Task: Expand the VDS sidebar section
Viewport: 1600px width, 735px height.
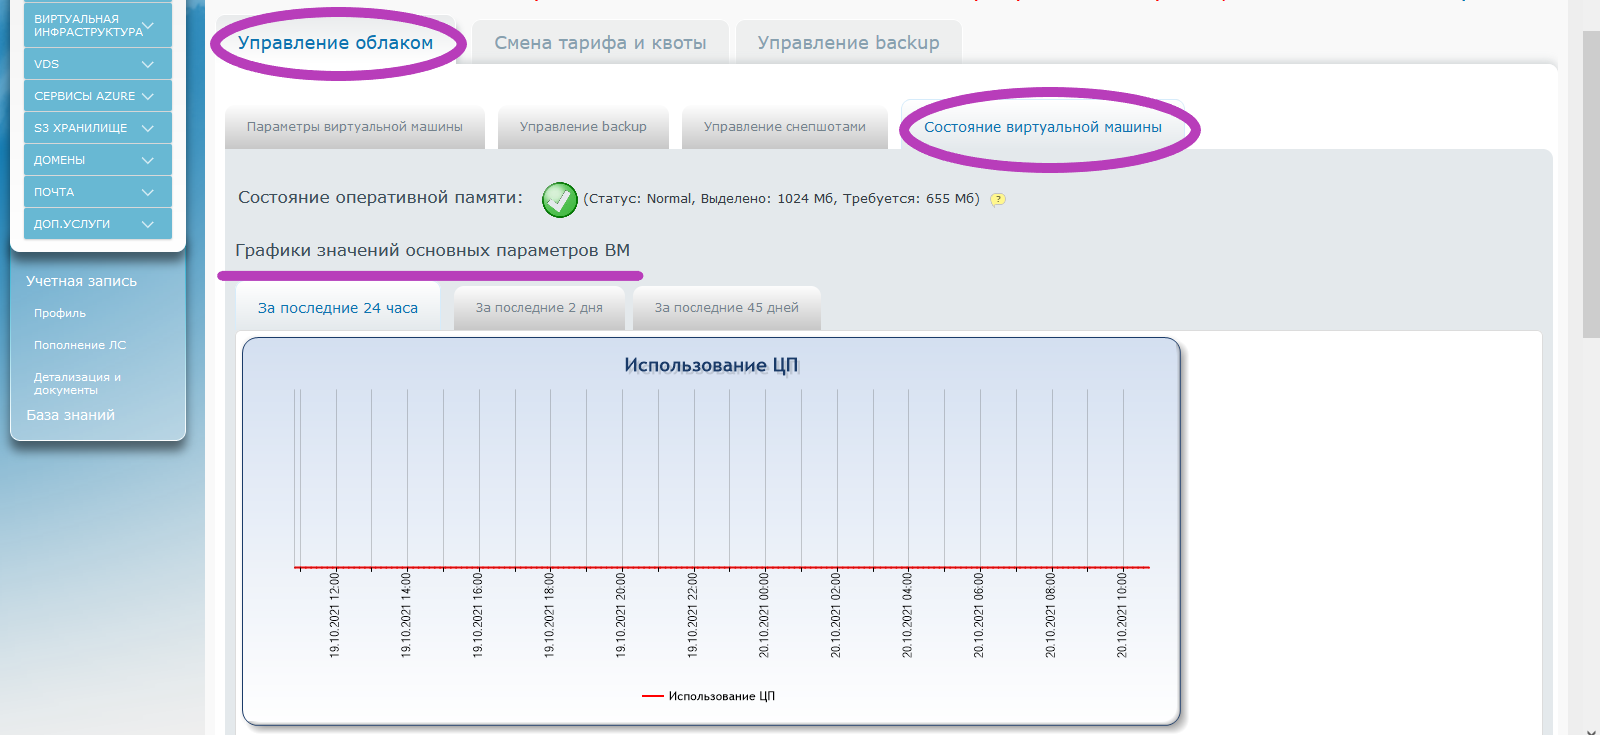Action: click(97, 64)
